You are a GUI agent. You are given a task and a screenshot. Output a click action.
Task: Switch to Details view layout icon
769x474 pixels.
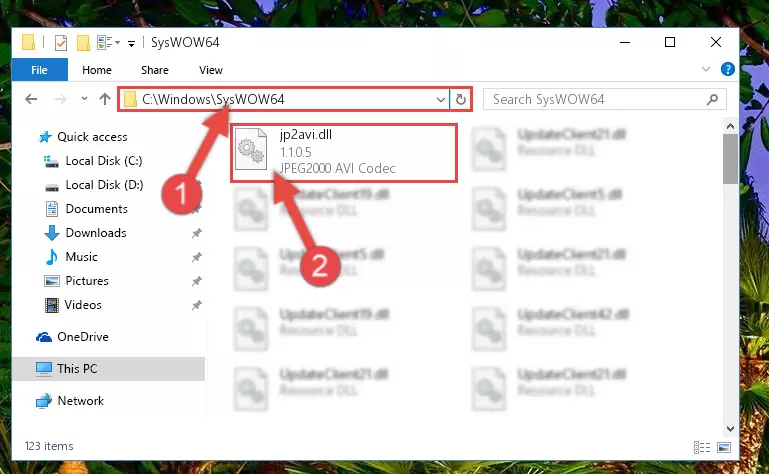(702, 447)
